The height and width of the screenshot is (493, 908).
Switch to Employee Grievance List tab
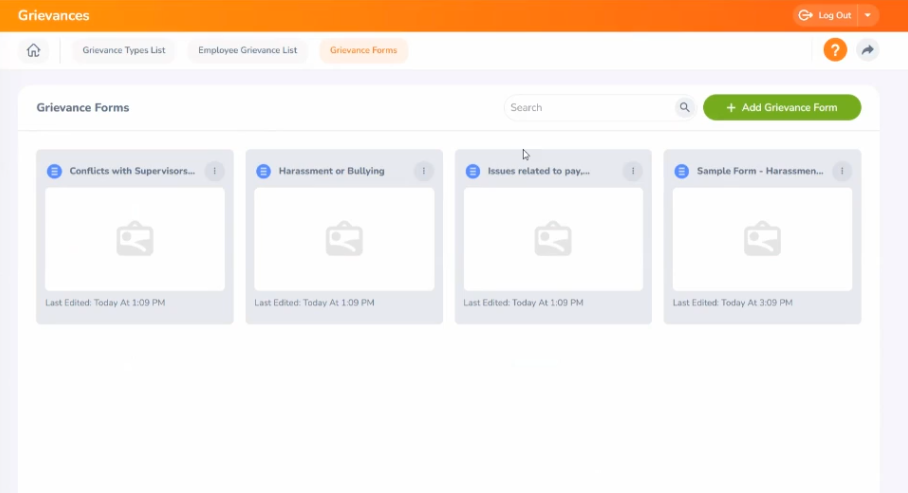click(x=247, y=50)
